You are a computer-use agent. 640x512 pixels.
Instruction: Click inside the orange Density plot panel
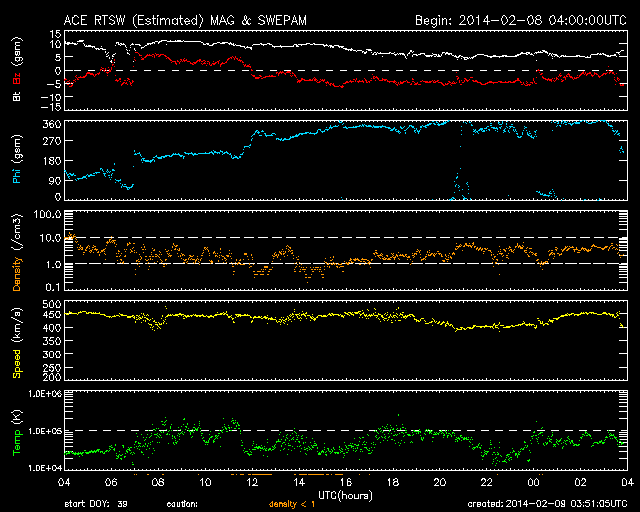tap(346, 251)
